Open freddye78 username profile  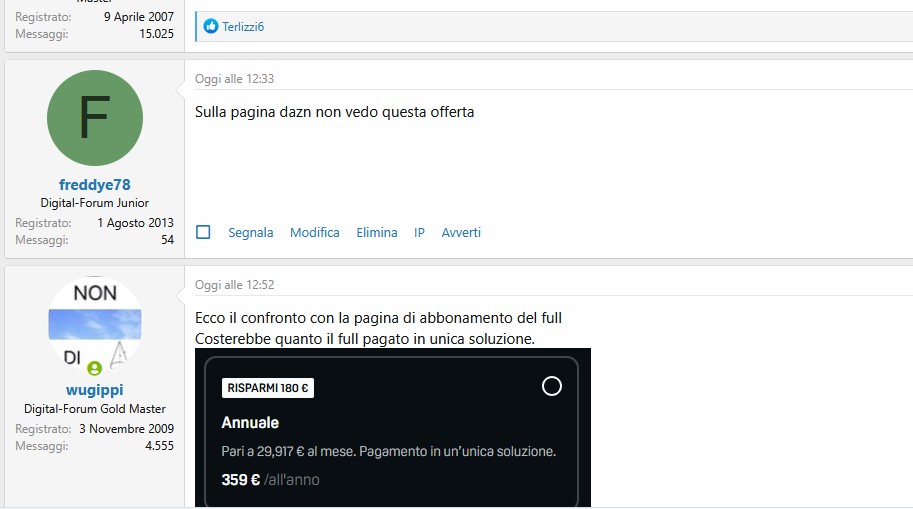(x=95, y=185)
